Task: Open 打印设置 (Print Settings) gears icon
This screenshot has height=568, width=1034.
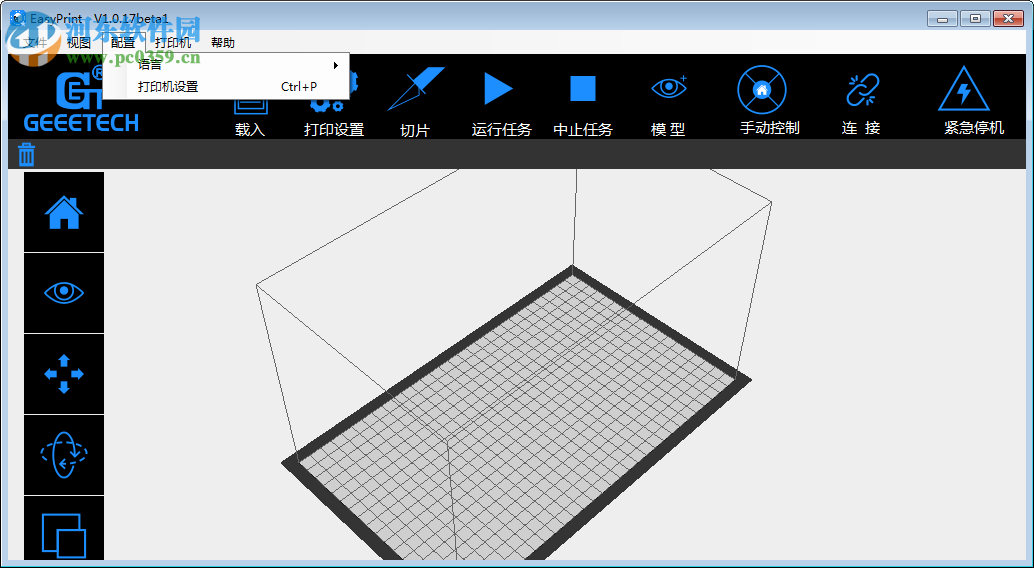Action: click(335, 92)
